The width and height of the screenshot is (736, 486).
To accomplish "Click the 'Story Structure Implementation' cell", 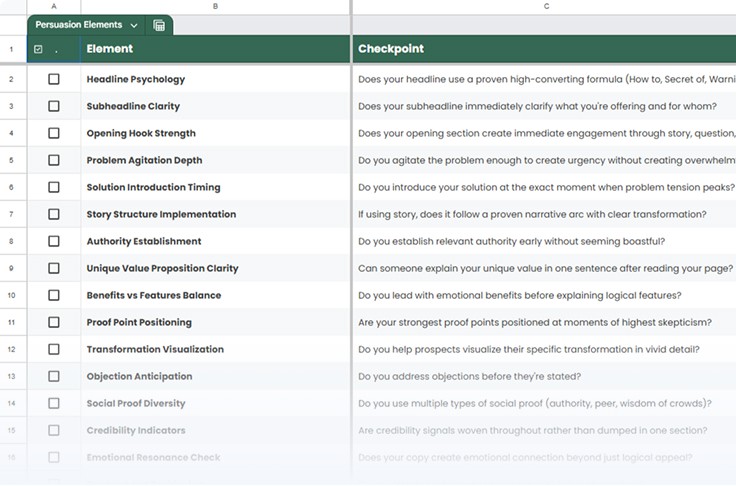I will [x=215, y=214].
